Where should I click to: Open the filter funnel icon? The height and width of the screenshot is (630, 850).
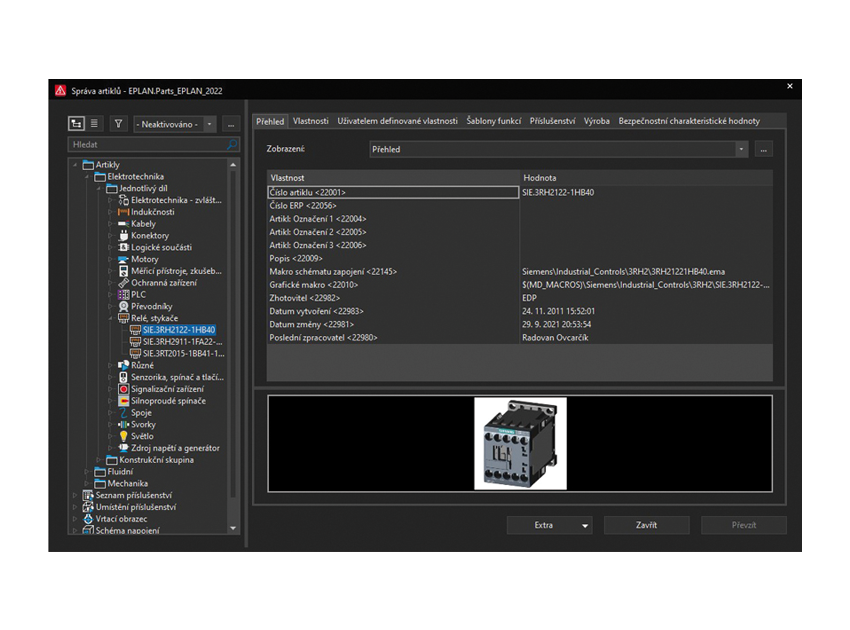pyautogui.click(x=118, y=124)
